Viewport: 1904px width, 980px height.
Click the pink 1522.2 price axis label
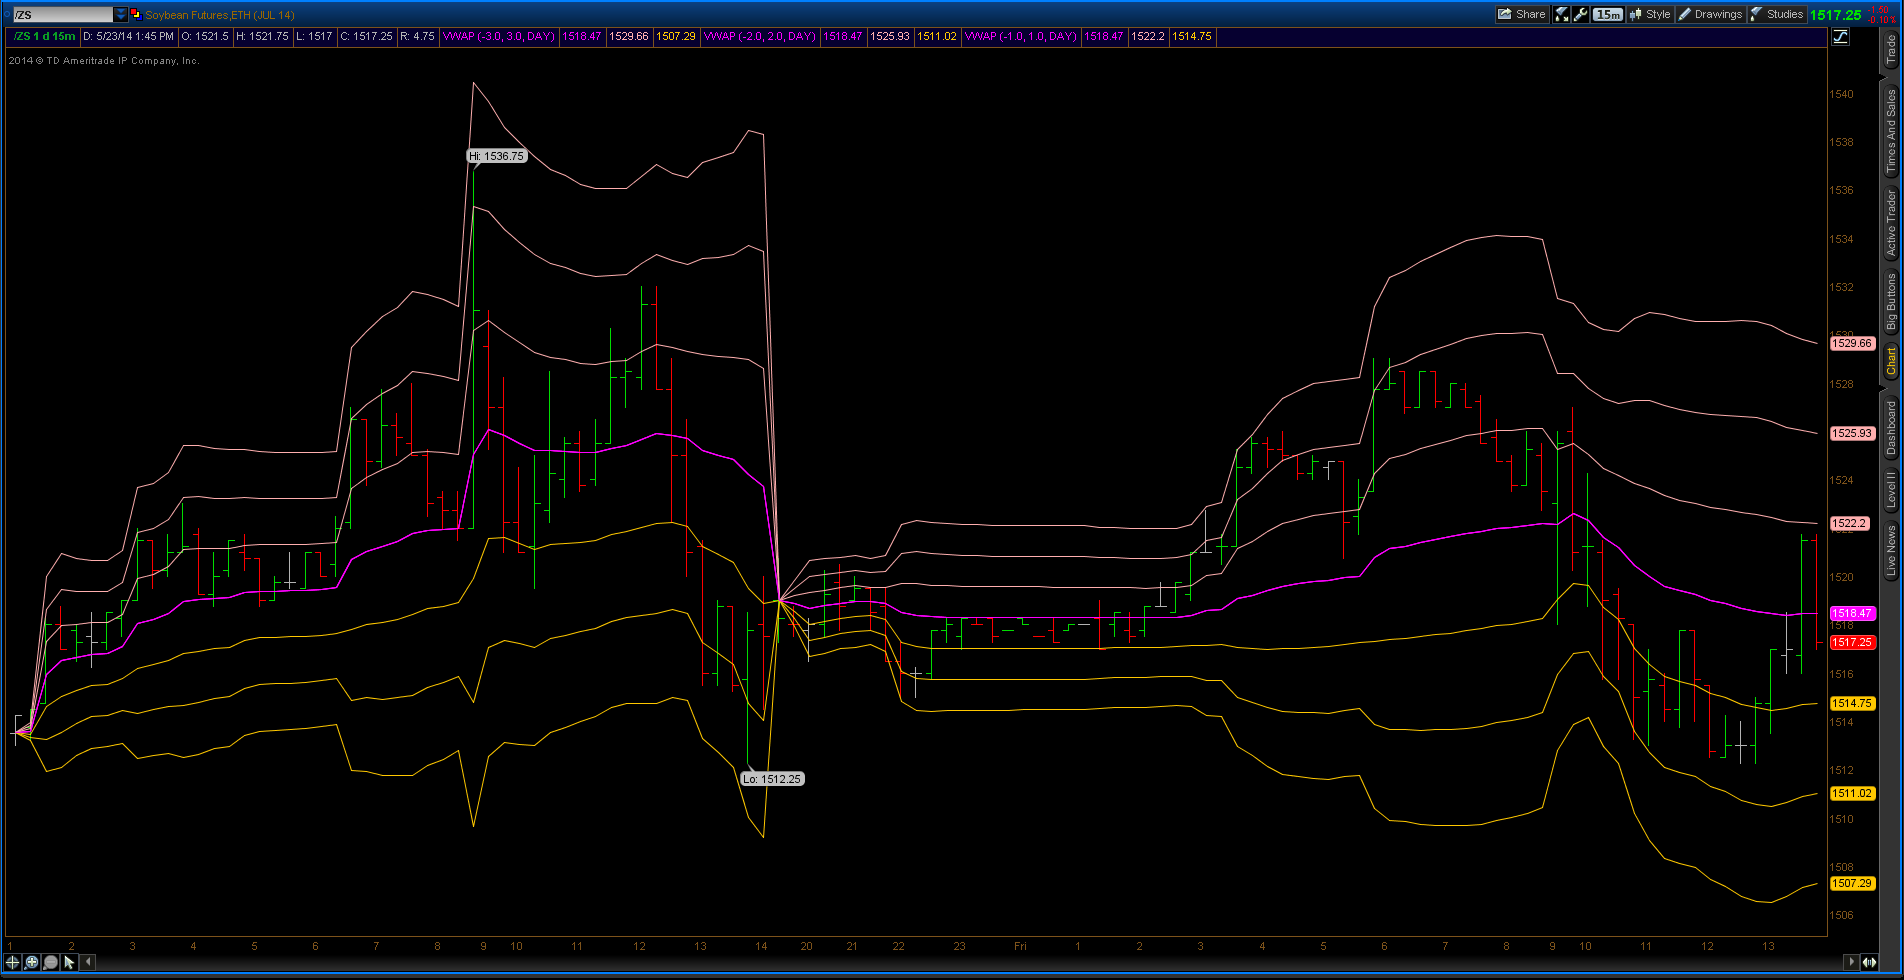coord(1850,523)
